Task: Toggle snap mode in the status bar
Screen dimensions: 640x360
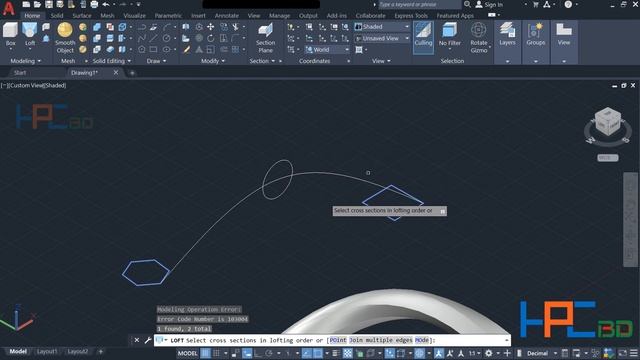Action: [x=216, y=353]
